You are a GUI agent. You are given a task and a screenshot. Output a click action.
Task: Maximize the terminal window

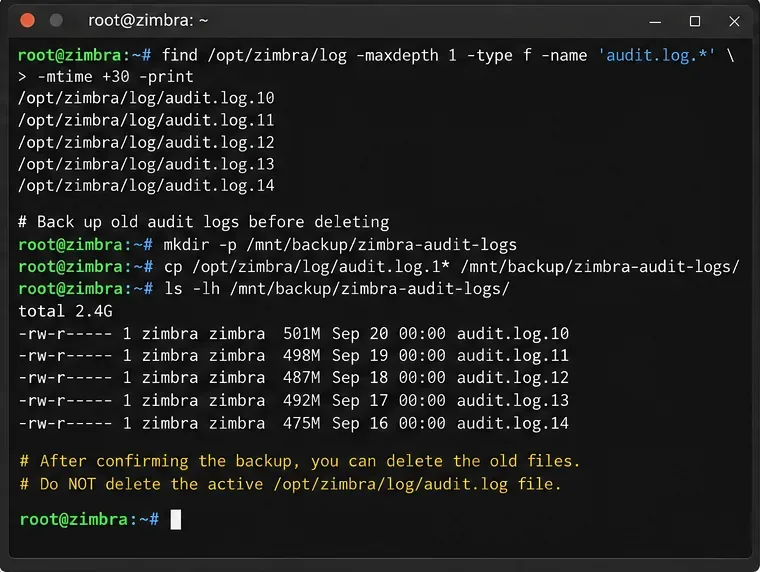(695, 21)
